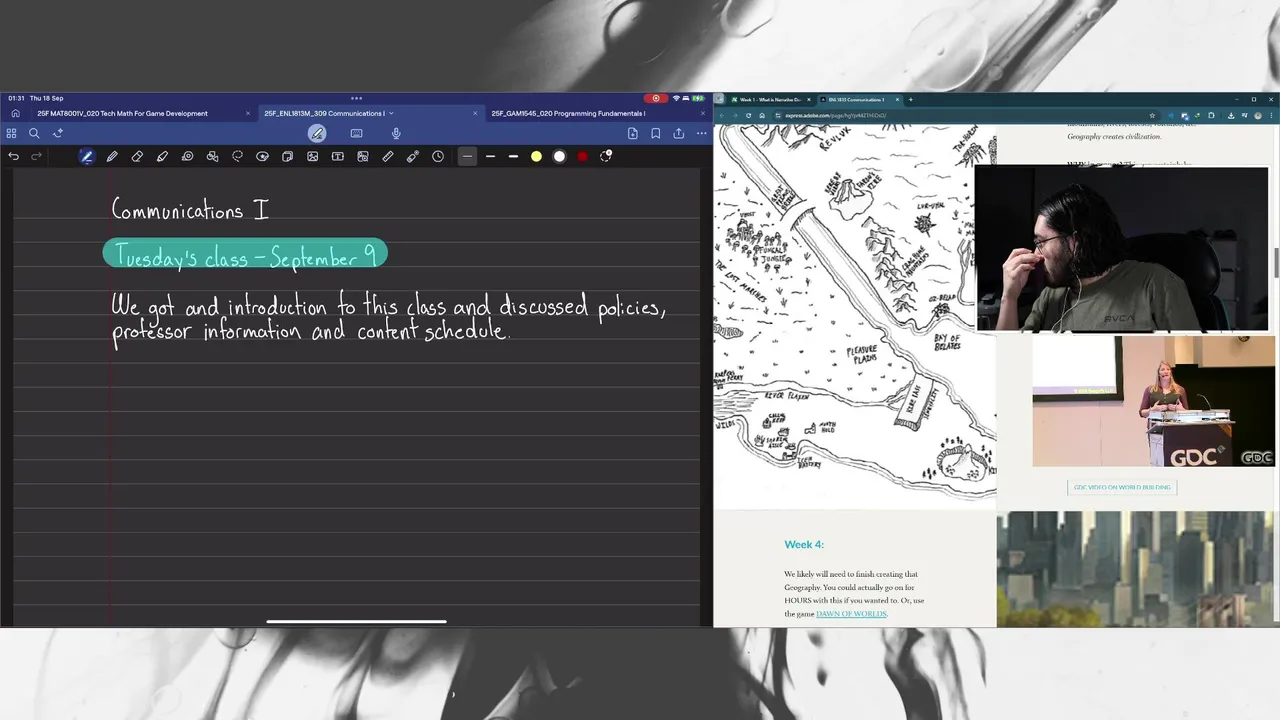The height and width of the screenshot is (720, 1280).
Task: Open the share and export menu
Action: 679,133
